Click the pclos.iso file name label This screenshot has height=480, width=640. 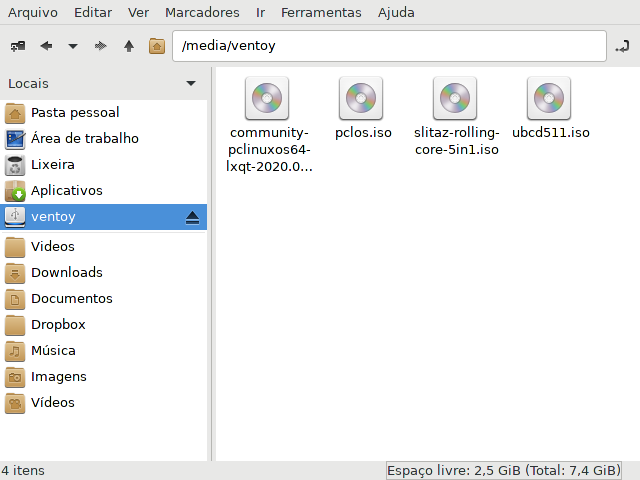click(x=363, y=133)
